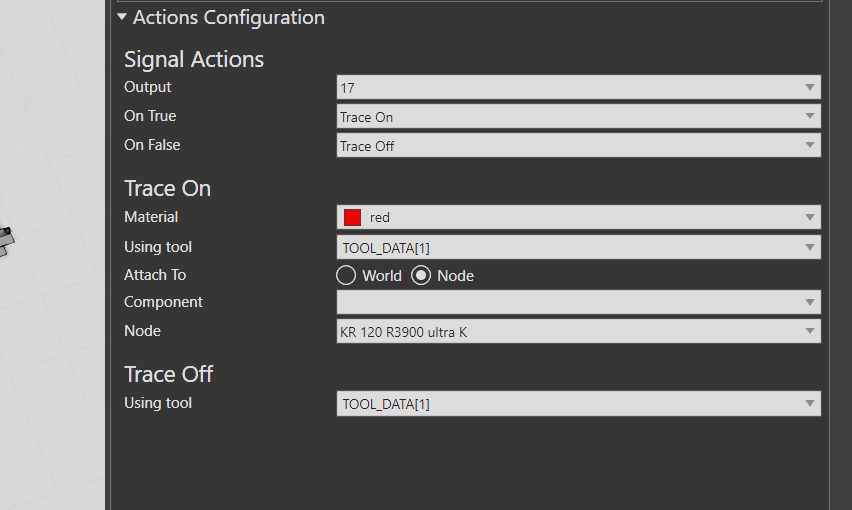The image size is (852, 510).
Task: Open the Output dropdown showing 17
Action: pos(570,88)
